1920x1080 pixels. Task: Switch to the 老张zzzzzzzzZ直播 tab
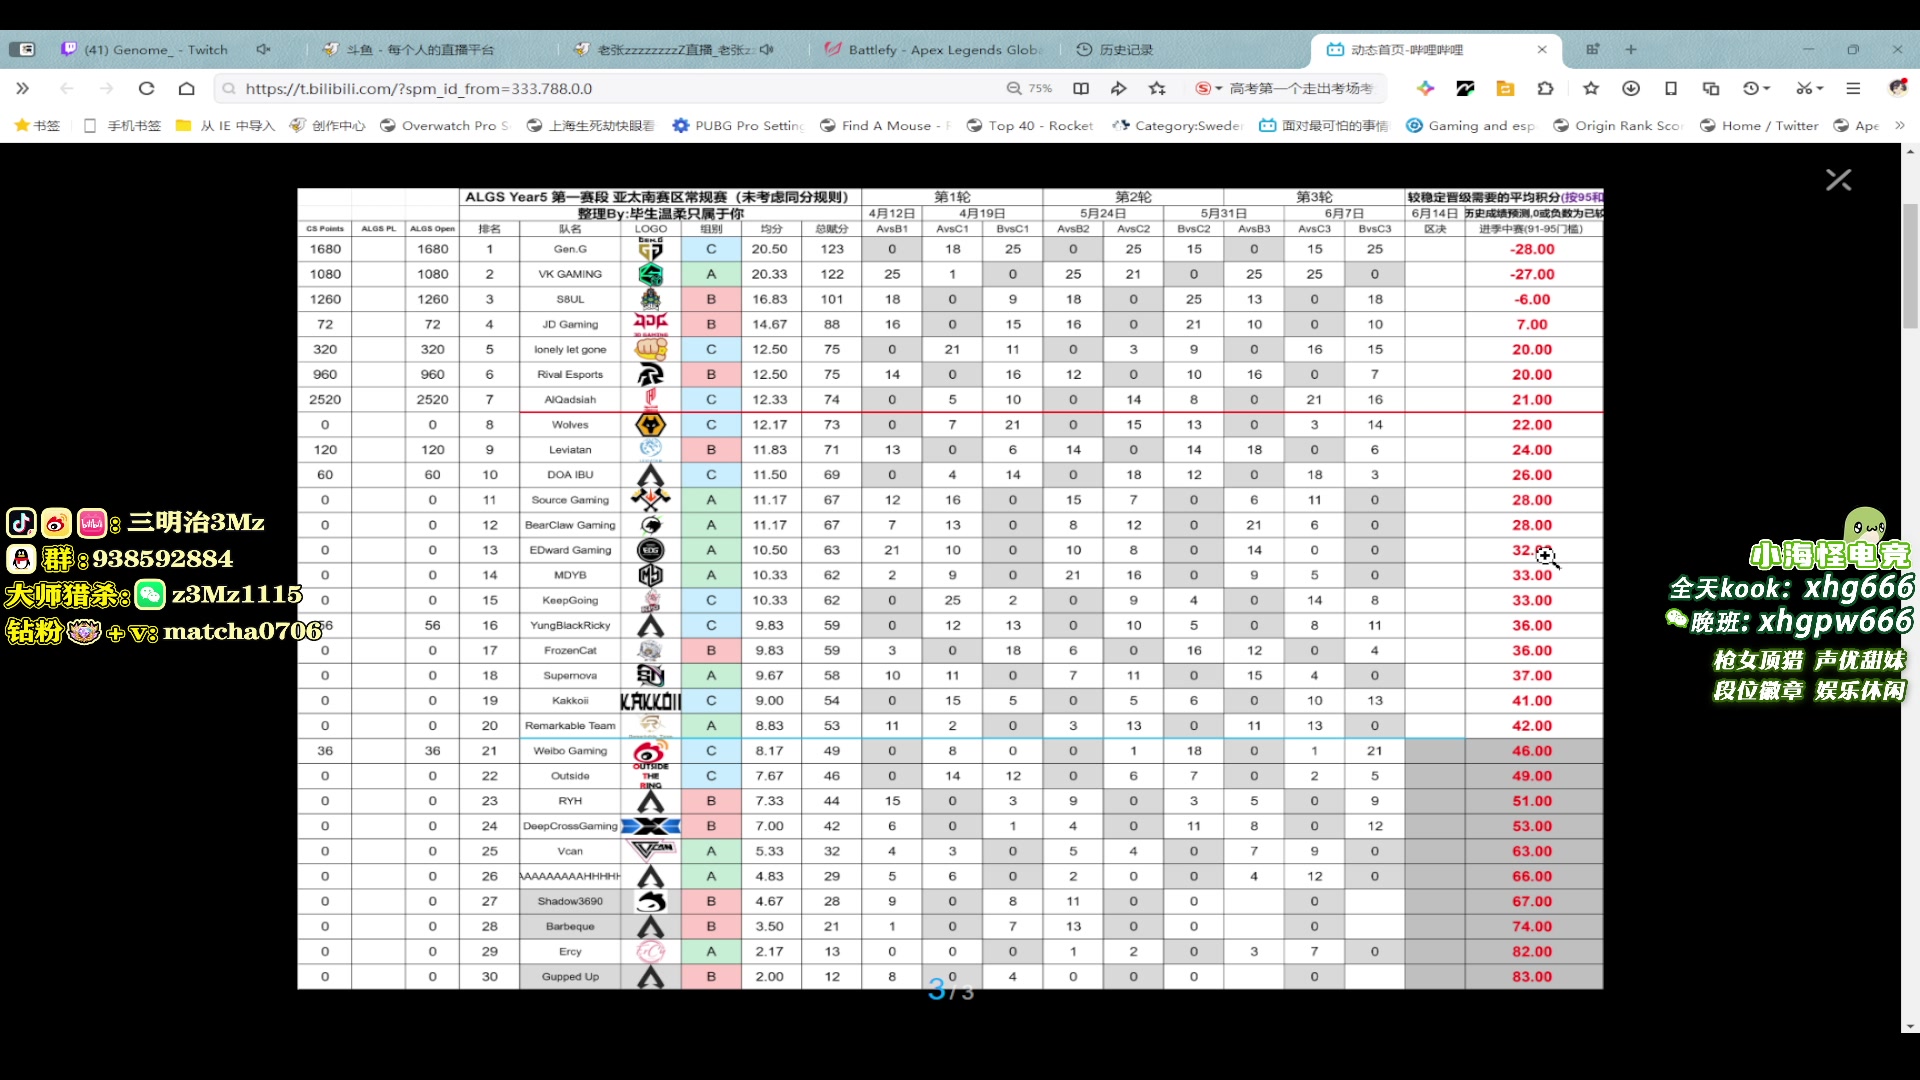665,49
